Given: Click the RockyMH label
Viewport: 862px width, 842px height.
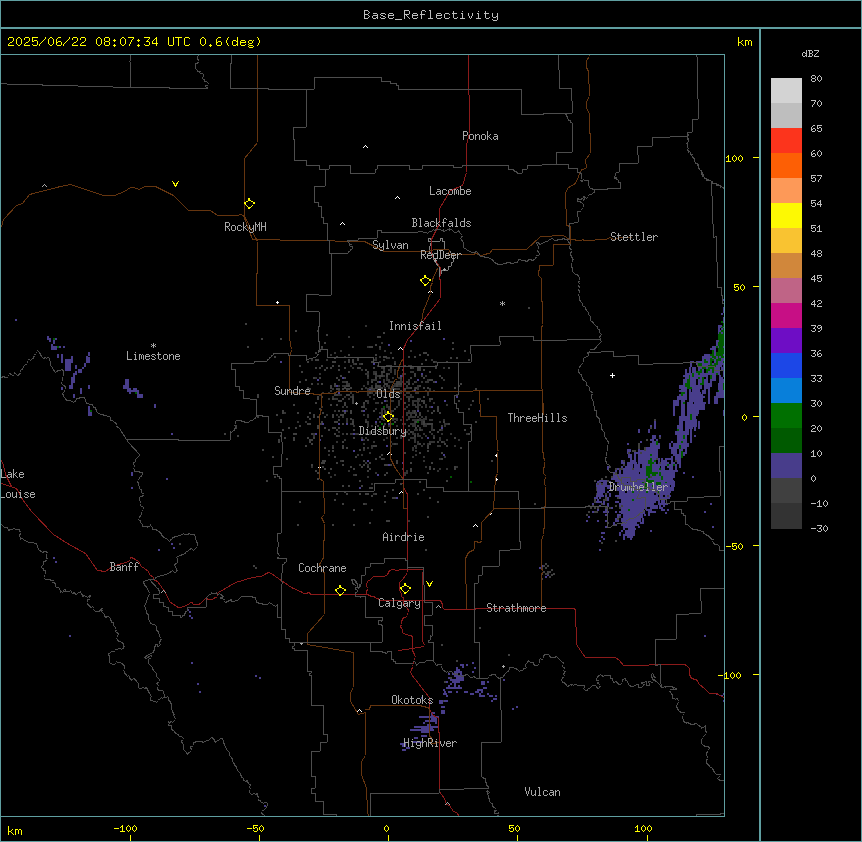Looking at the screenshot, I should click(245, 227).
